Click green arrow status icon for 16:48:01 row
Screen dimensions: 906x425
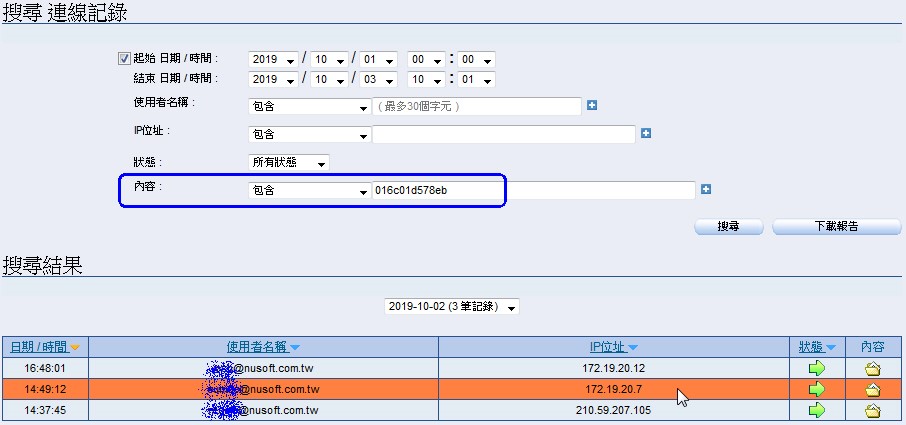tap(817, 369)
